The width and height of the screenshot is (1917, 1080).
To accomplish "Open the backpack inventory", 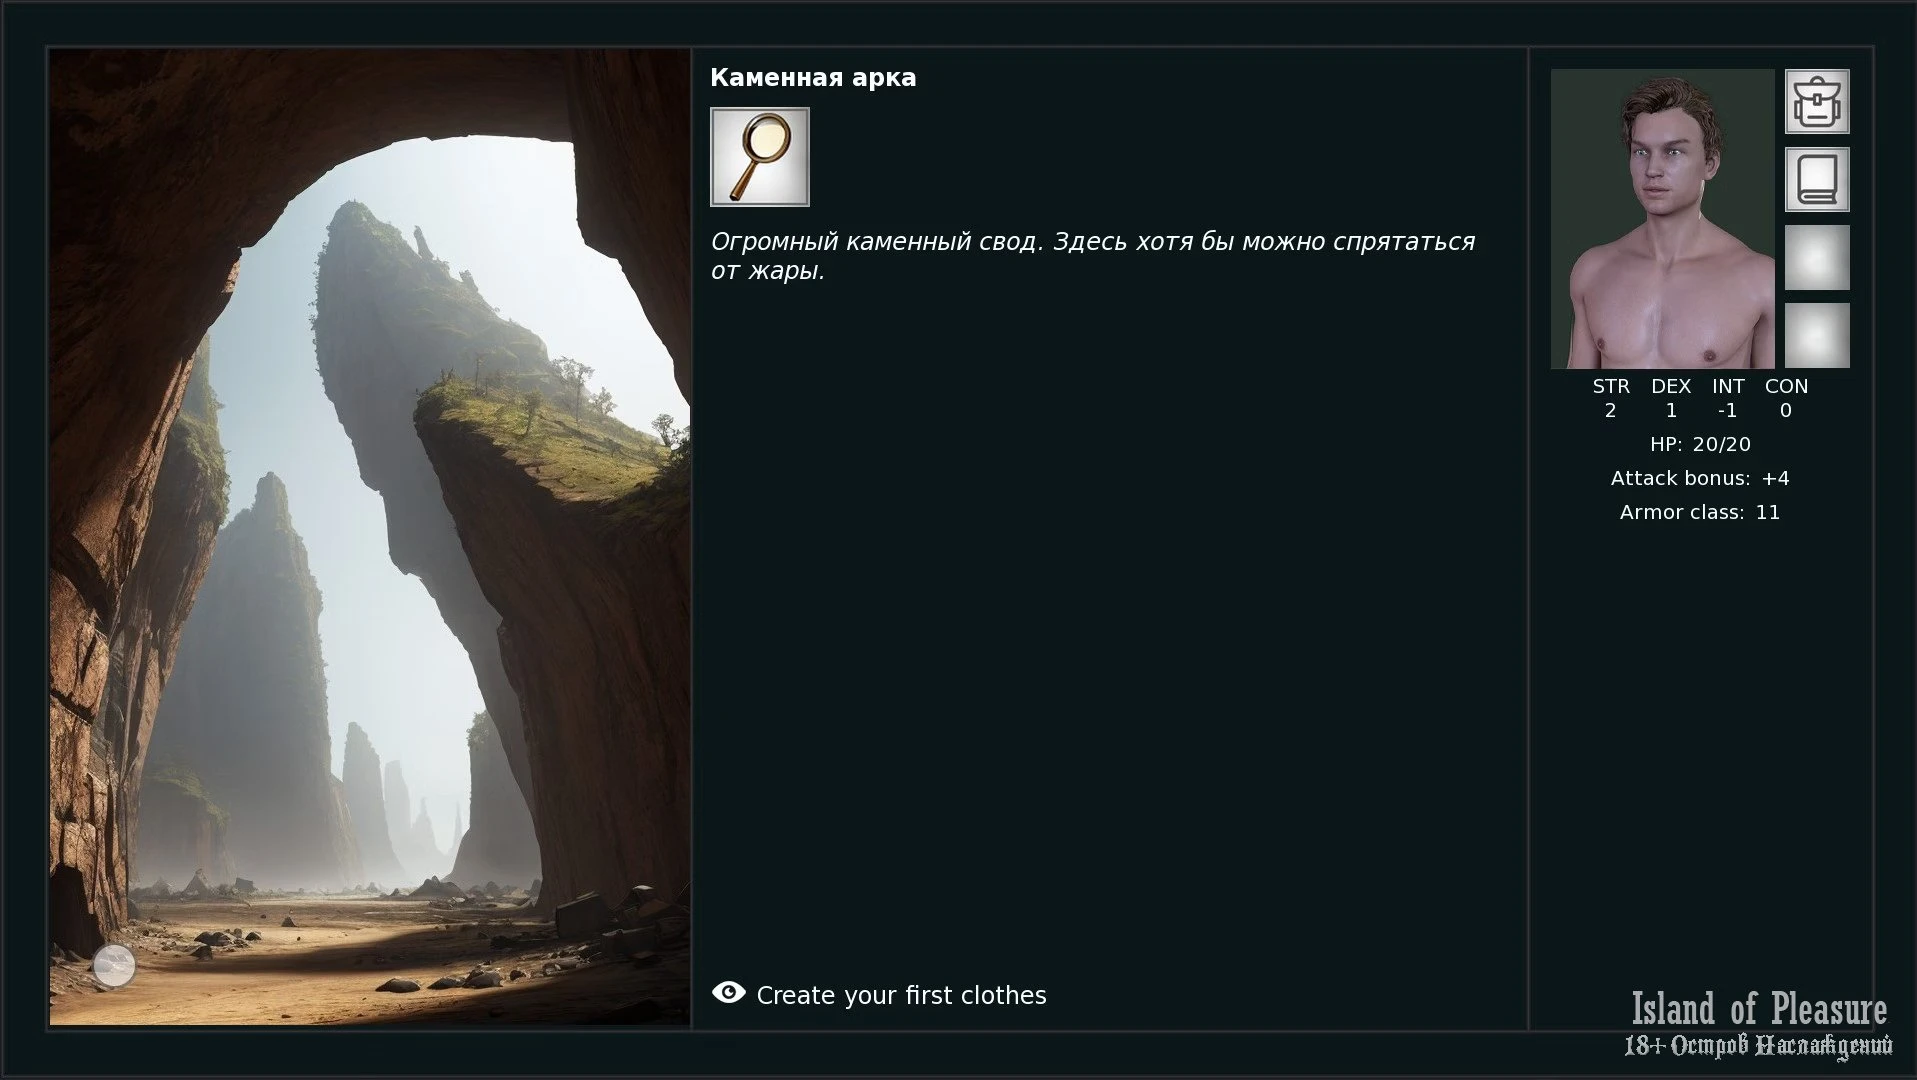I will click(x=1817, y=101).
